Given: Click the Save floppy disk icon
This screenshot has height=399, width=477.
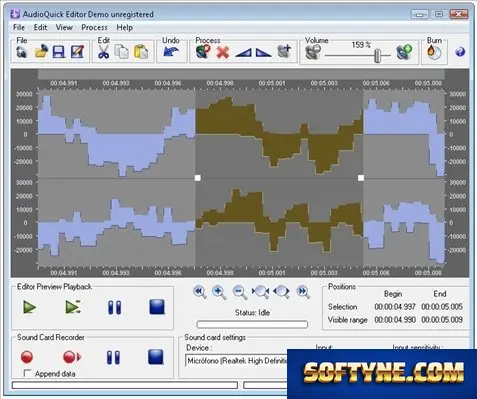Looking at the screenshot, I should (59, 52).
